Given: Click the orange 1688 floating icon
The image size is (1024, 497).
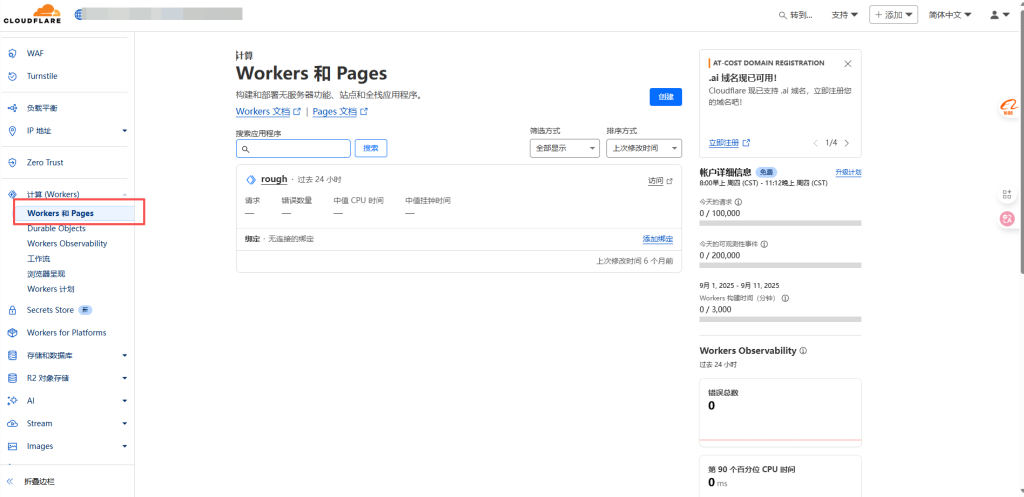Looking at the screenshot, I should click(x=1007, y=107).
